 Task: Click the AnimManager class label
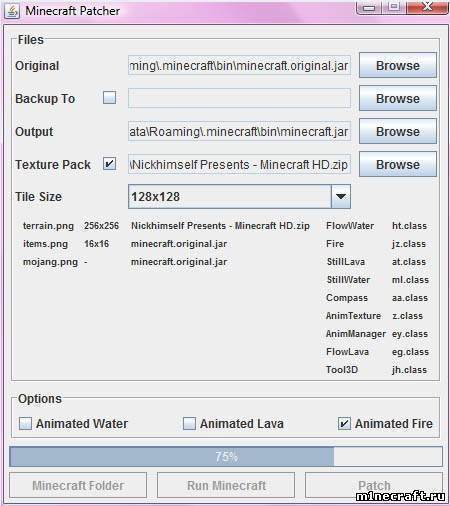click(x=356, y=334)
